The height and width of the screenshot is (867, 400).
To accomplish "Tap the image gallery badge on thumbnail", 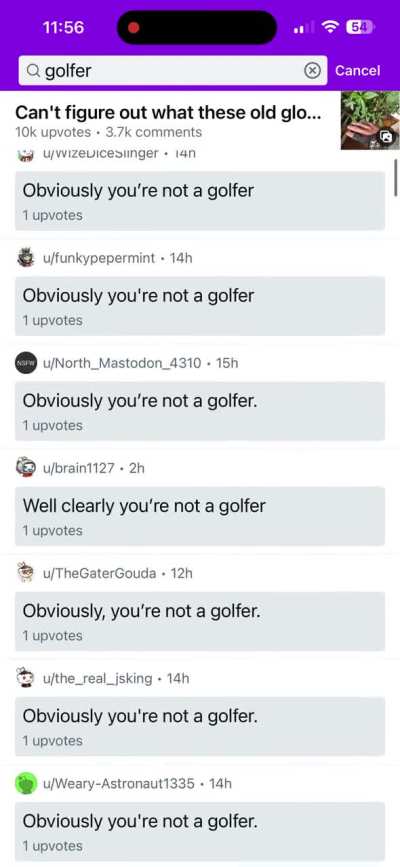I will pyautogui.click(x=388, y=137).
